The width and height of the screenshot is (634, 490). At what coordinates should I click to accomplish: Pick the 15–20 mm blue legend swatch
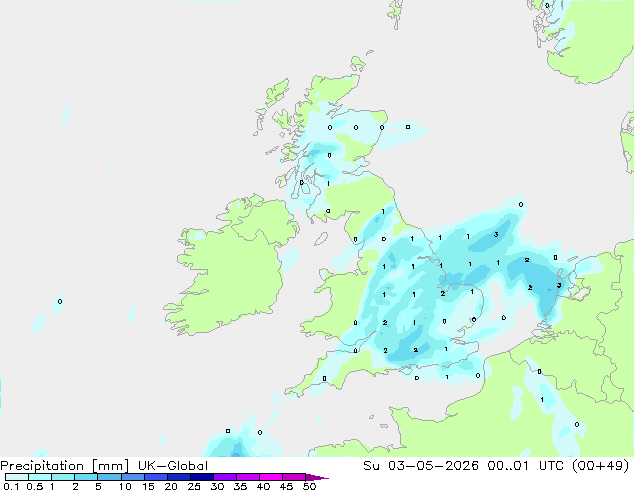point(156,477)
